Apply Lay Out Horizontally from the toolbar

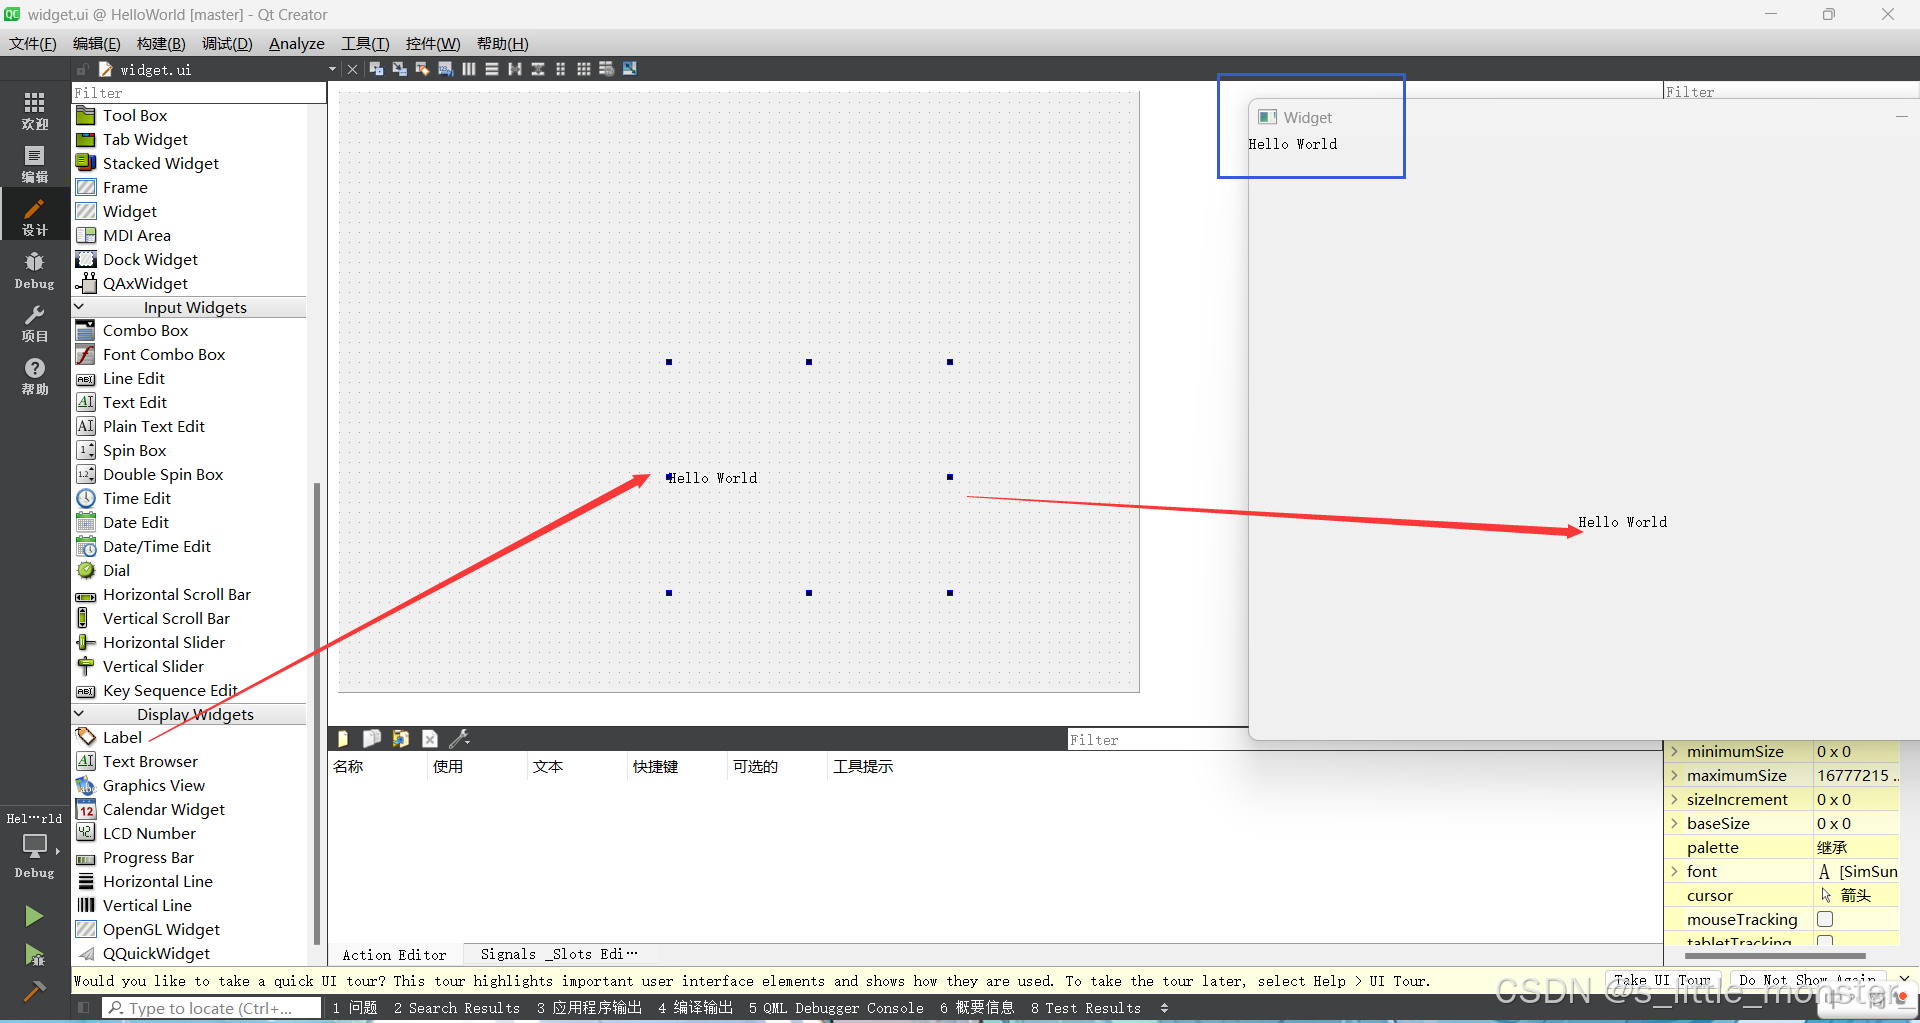click(x=468, y=69)
